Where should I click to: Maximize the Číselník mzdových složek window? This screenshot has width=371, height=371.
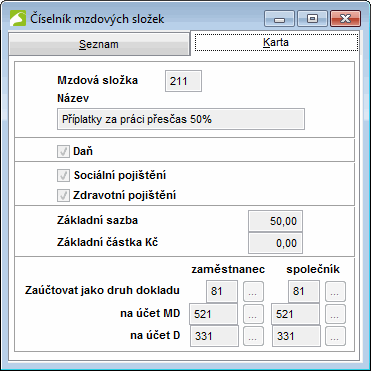pyautogui.click(x=312, y=19)
